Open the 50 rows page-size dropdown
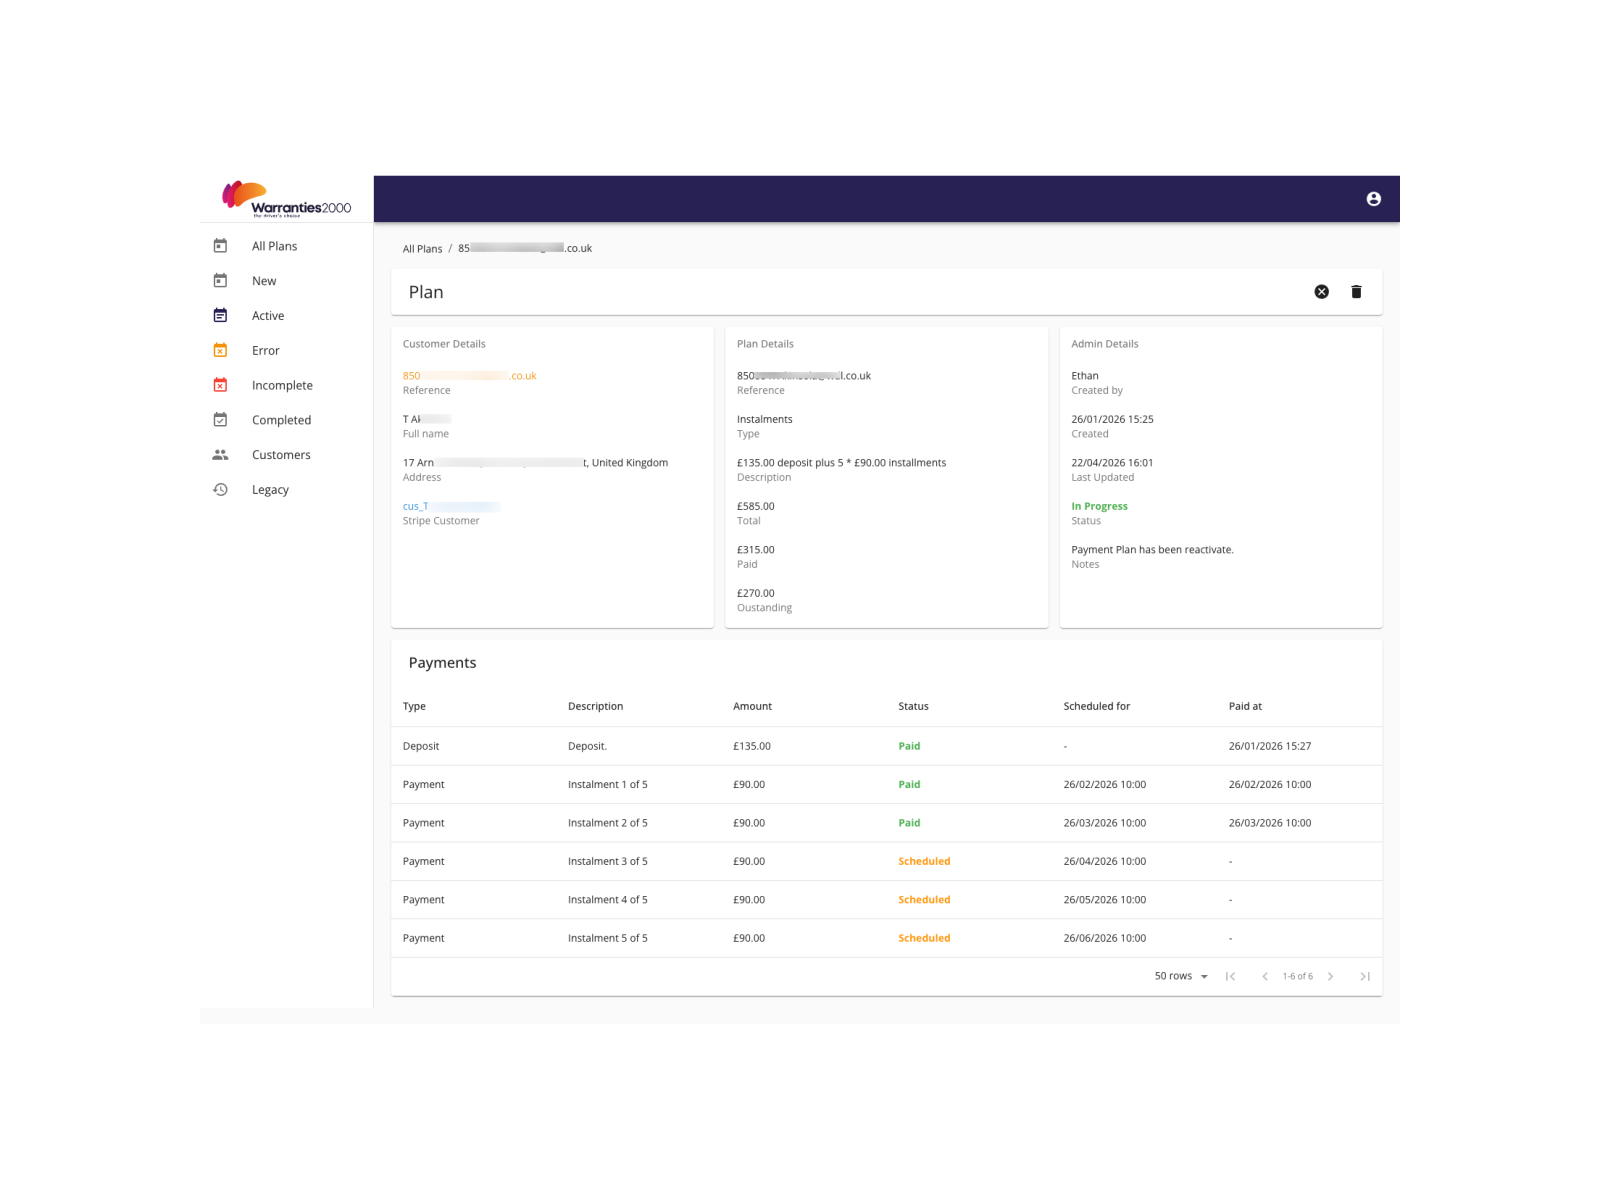This screenshot has width=1600, height=1200. 1181,977
